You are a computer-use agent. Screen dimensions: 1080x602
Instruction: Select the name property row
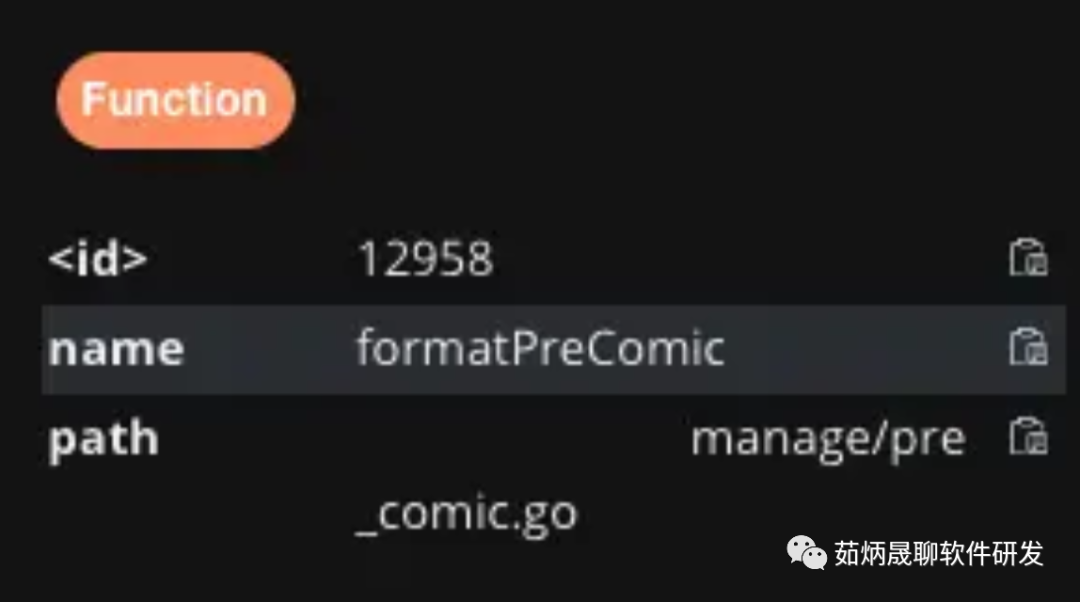coord(554,349)
